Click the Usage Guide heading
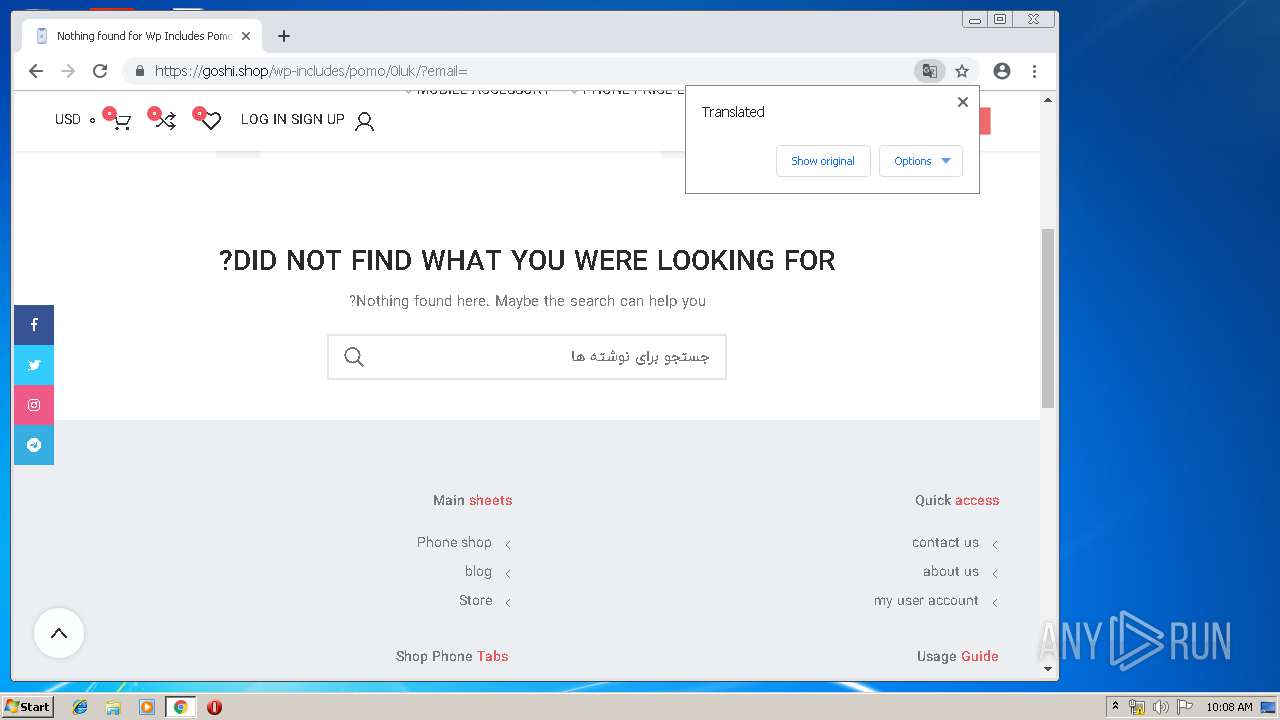Screen dimensions: 1280x720 click(x=958, y=656)
